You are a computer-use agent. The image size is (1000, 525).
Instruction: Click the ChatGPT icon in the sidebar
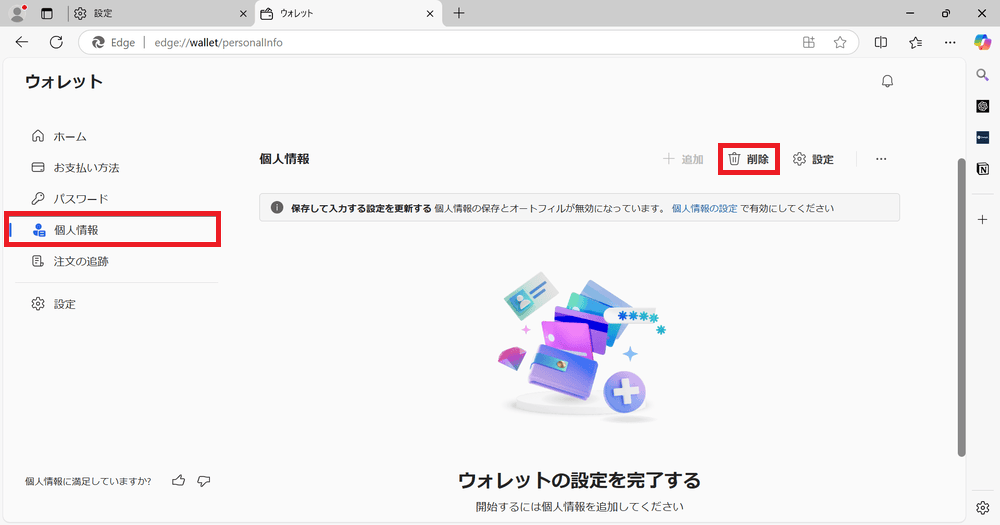tap(983, 105)
